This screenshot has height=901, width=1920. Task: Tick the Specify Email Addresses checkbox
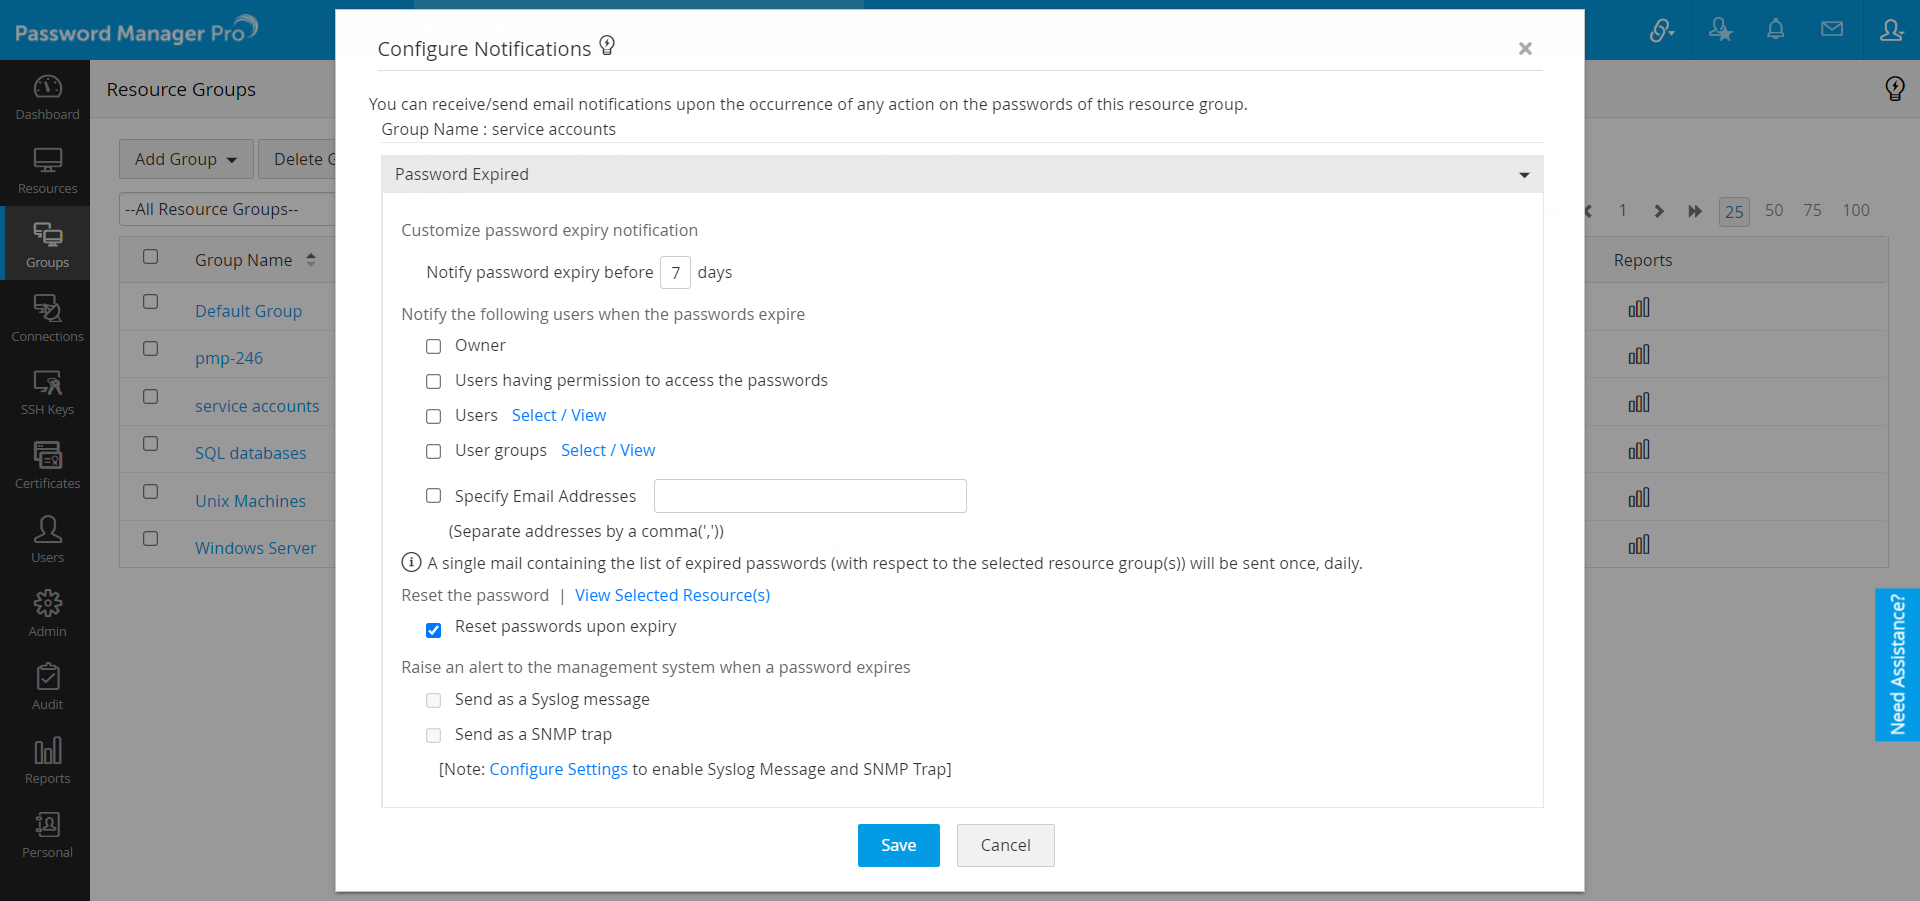434,496
